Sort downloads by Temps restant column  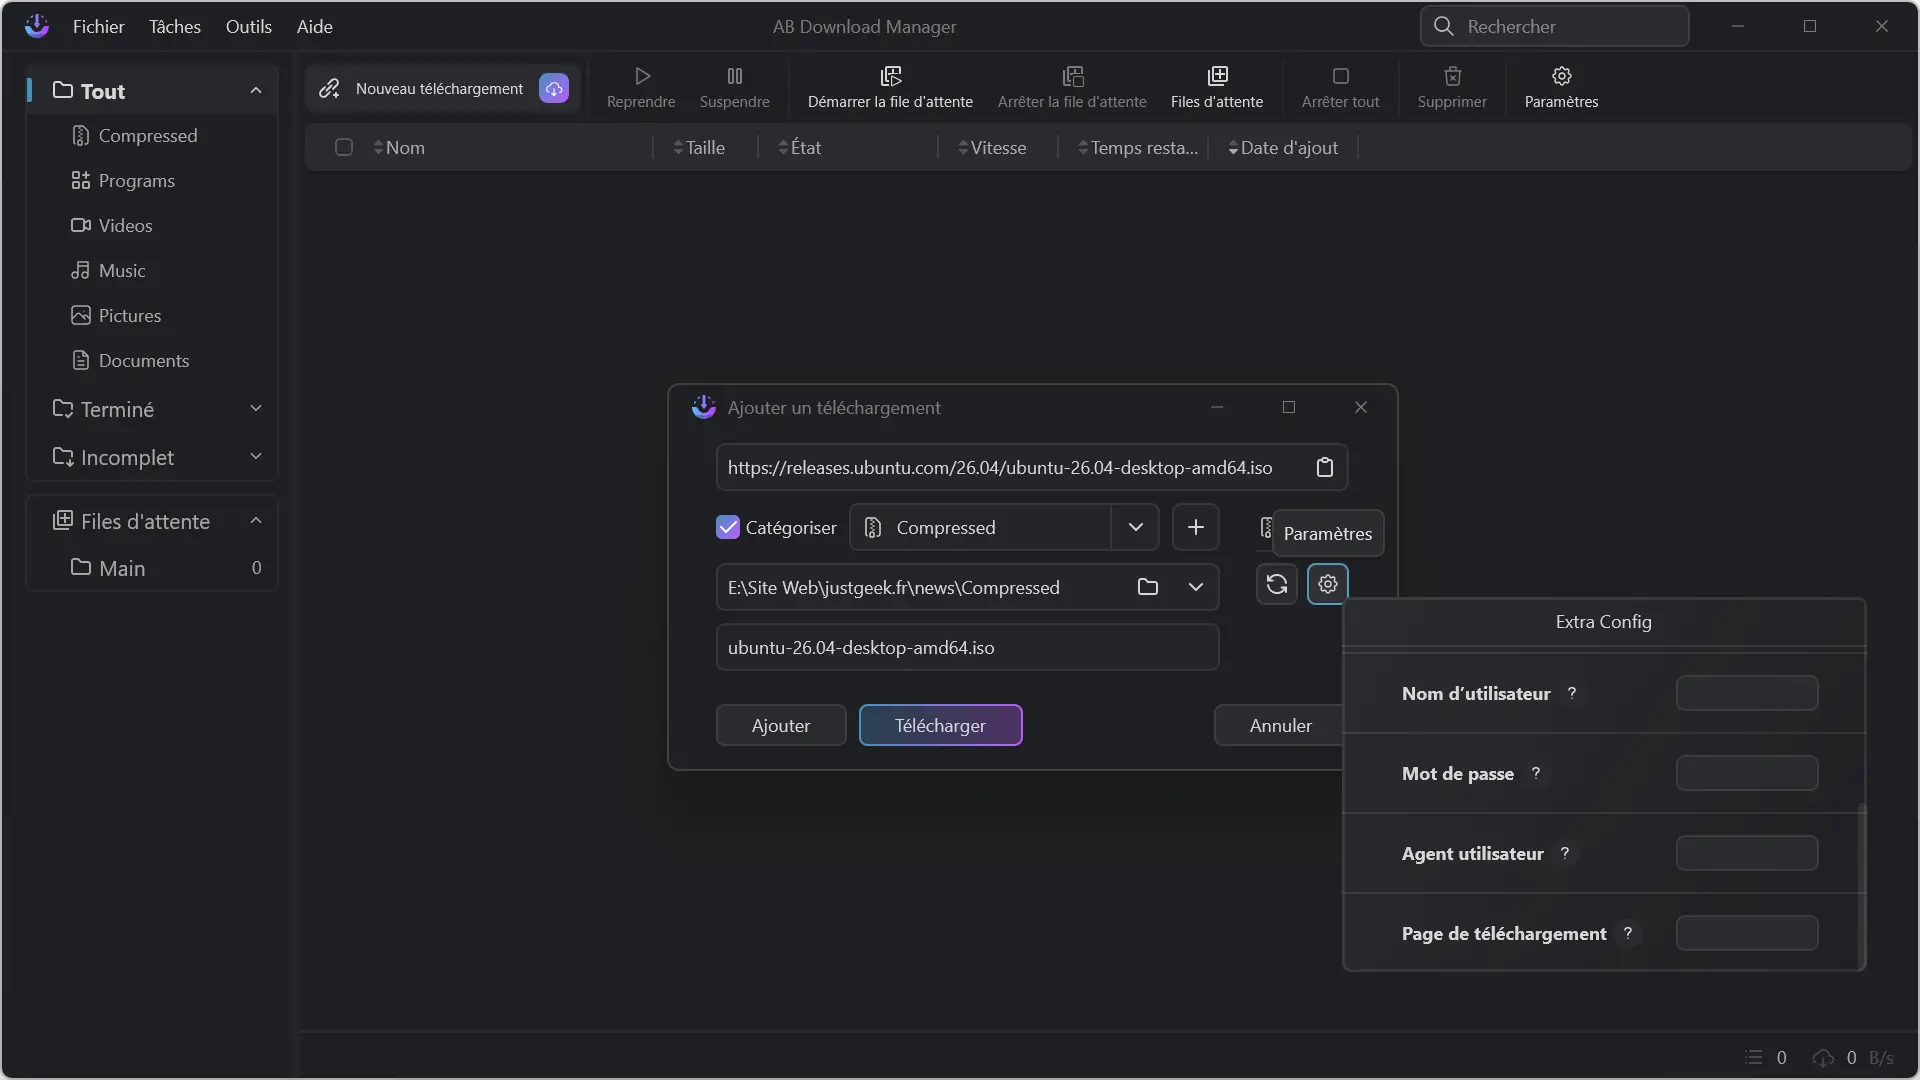pyautogui.click(x=1138, y=147)
